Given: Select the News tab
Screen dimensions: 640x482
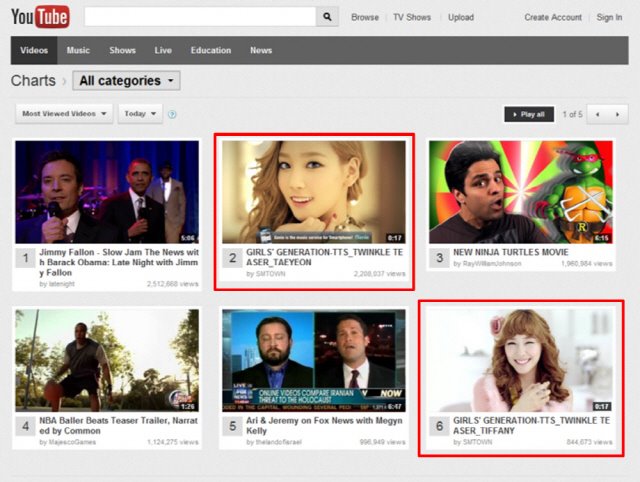Looking at the screenshot, I should point(261,50).
